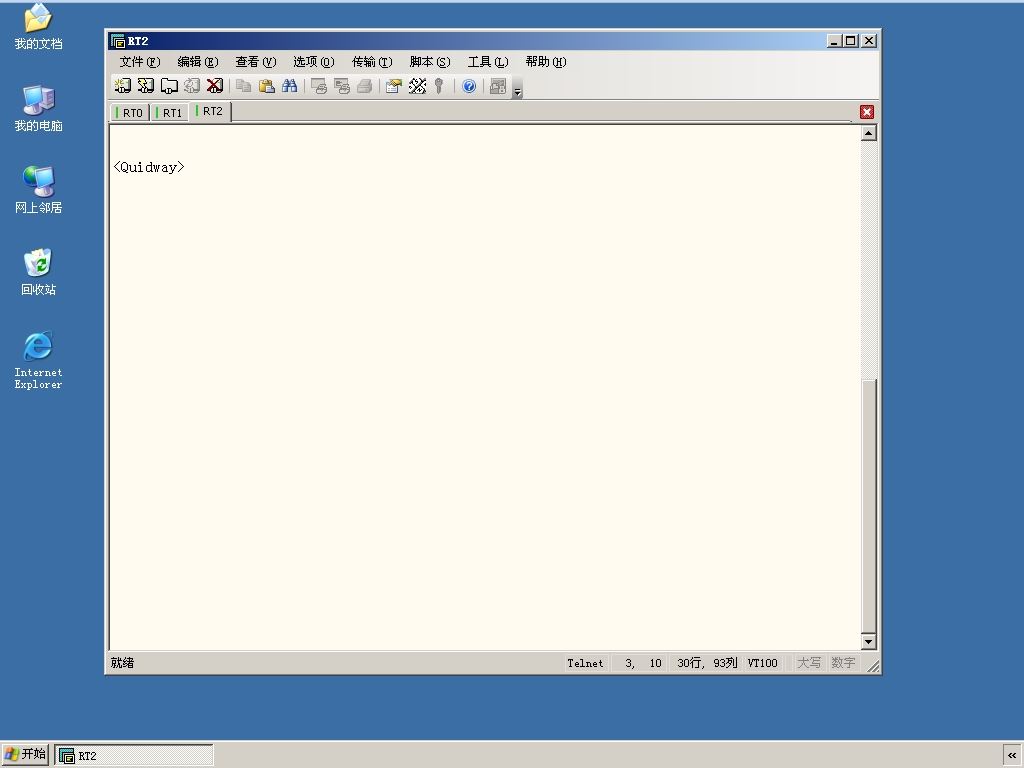Image resolution: width=1024 pixels, height=768 pixels.
Task: Click the last grayed toolbar icon
Action: (498, 86)
